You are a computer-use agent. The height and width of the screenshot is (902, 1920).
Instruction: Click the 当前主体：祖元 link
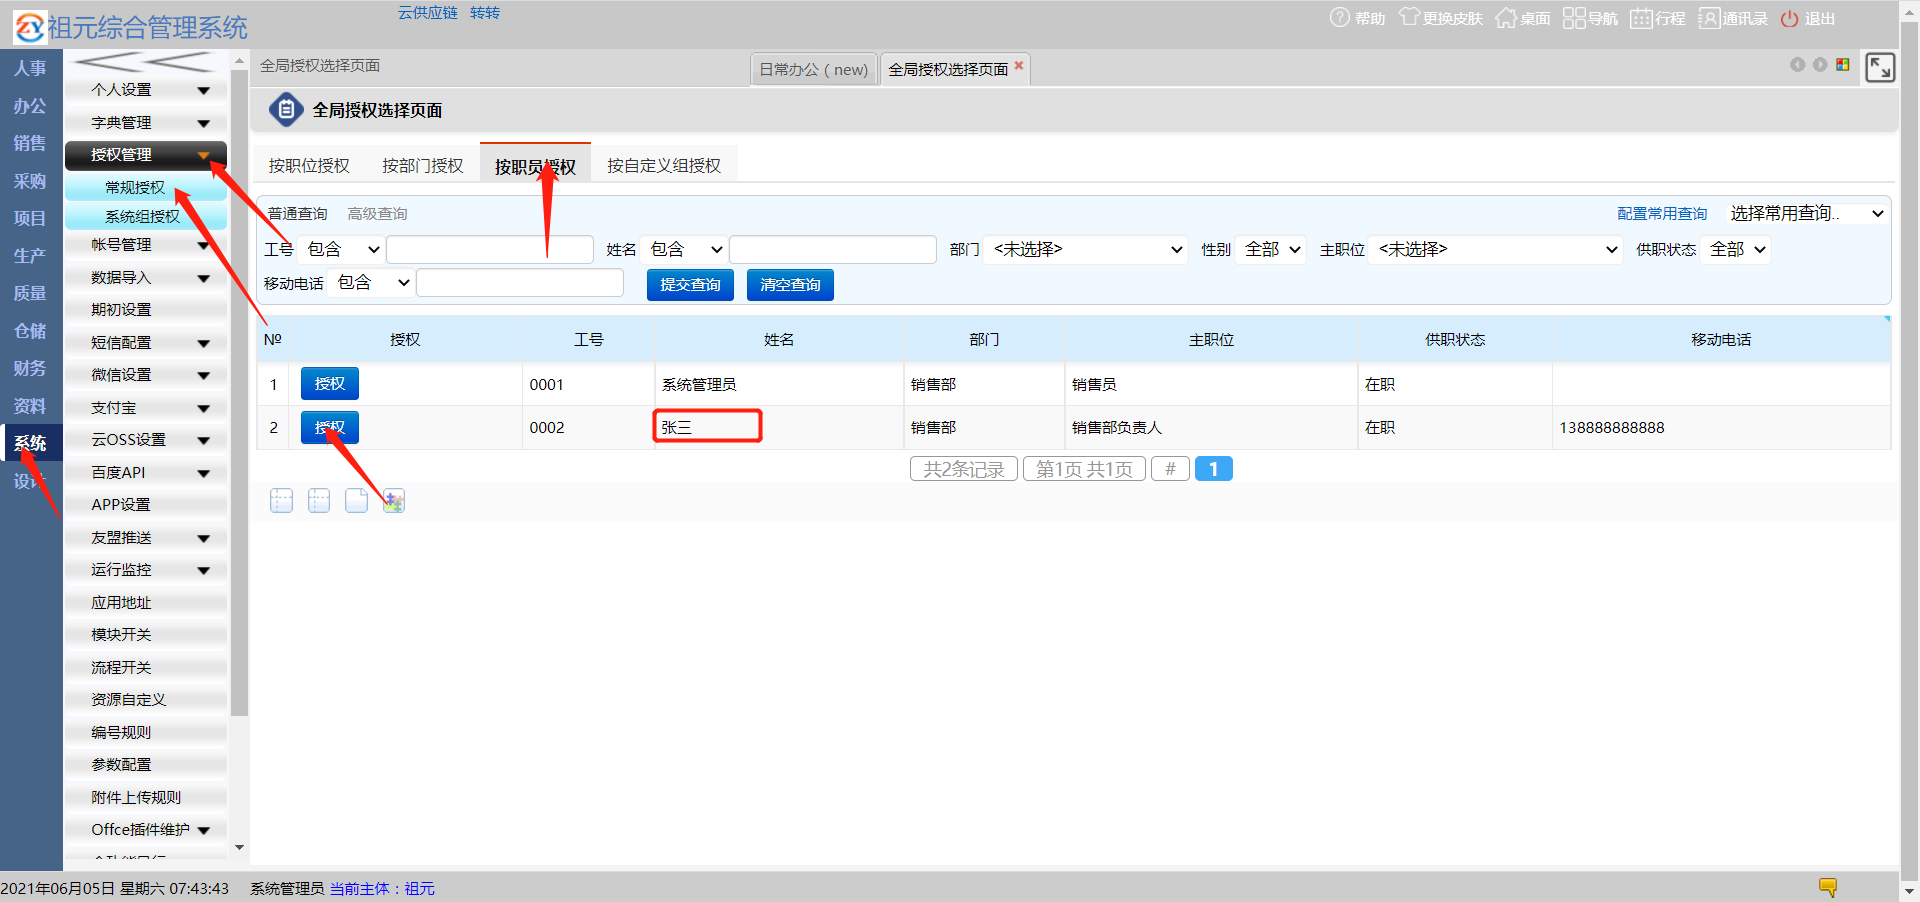click(382, 888)
